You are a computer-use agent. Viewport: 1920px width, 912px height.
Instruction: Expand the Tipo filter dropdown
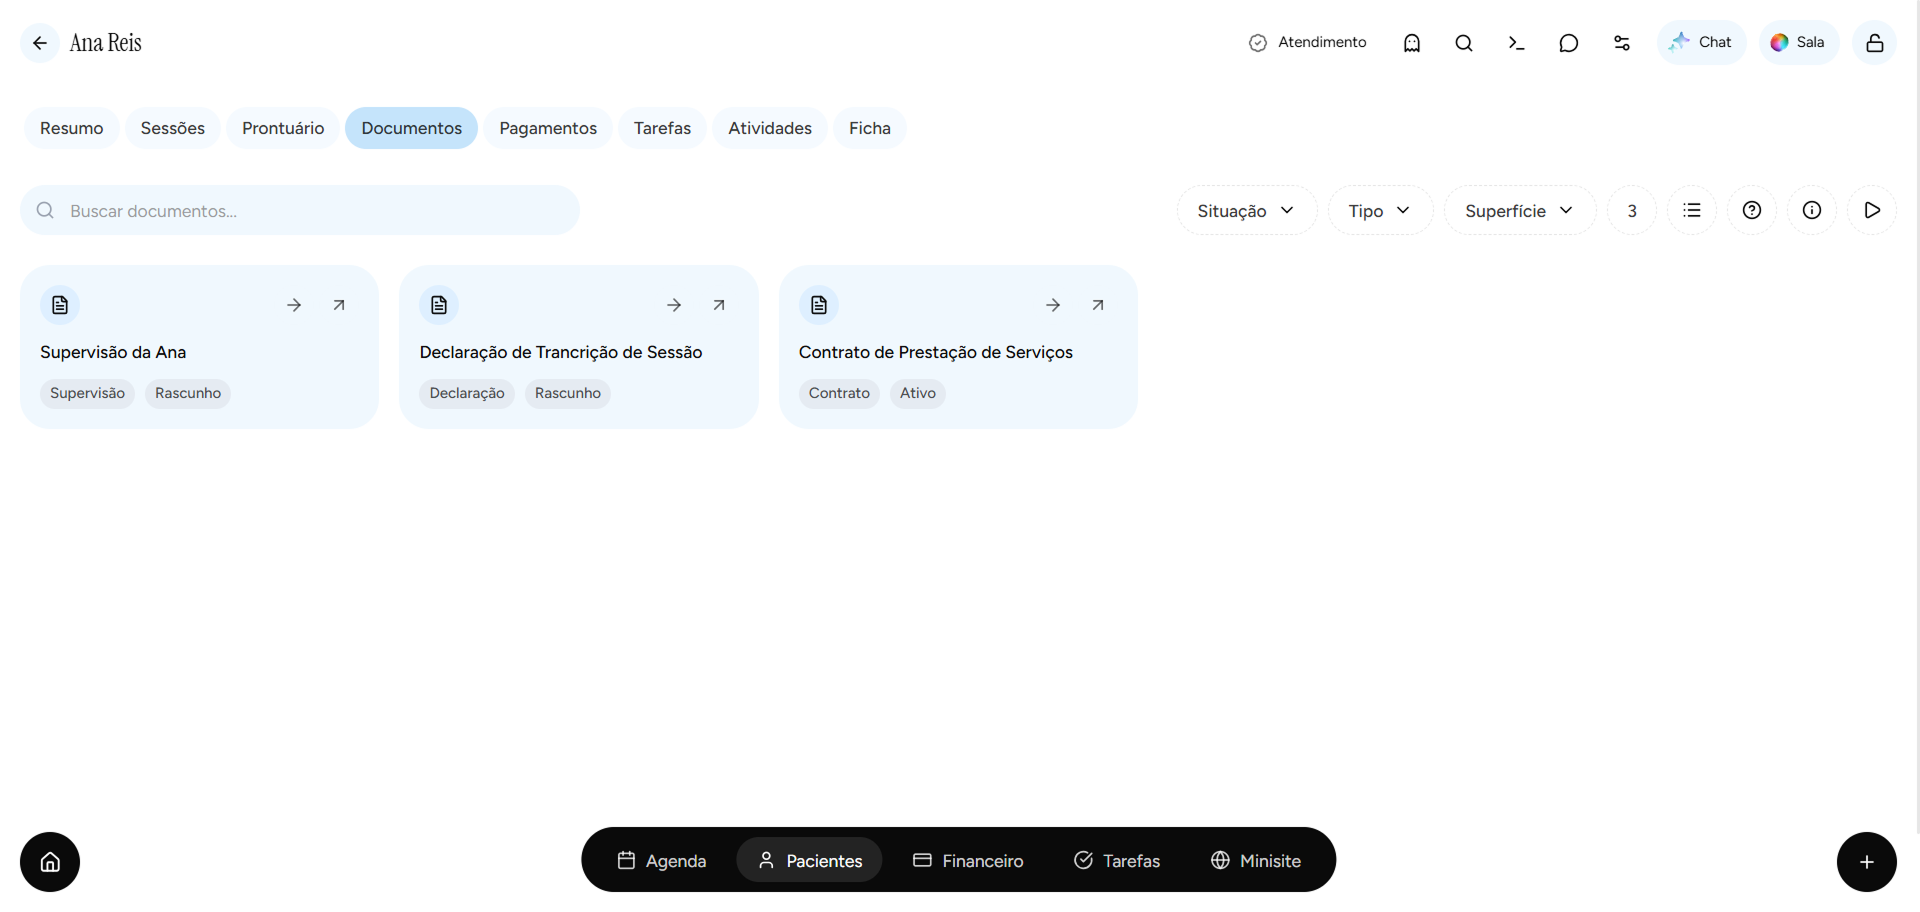click(x=1381, y=210)
